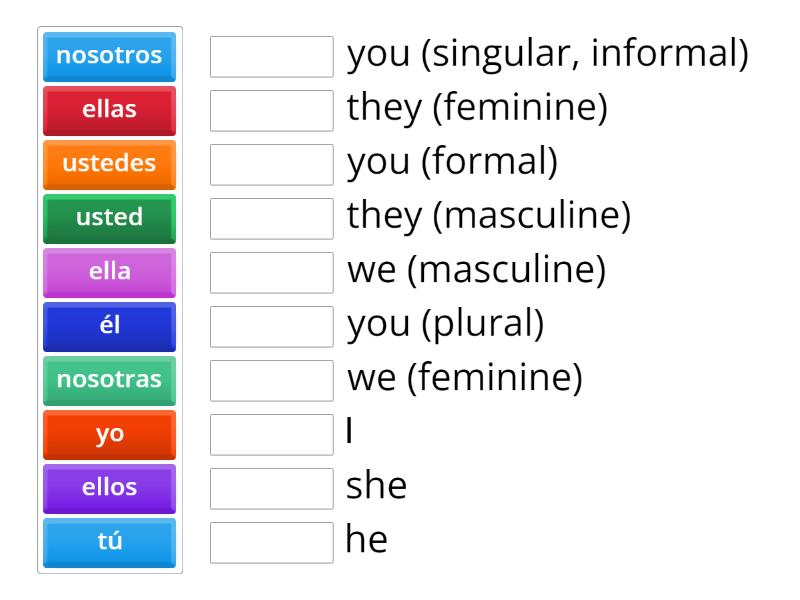Select the answer box beside she
Image resolution: width=800 pixels, height=600 pixels.
[x=272, y=489]
